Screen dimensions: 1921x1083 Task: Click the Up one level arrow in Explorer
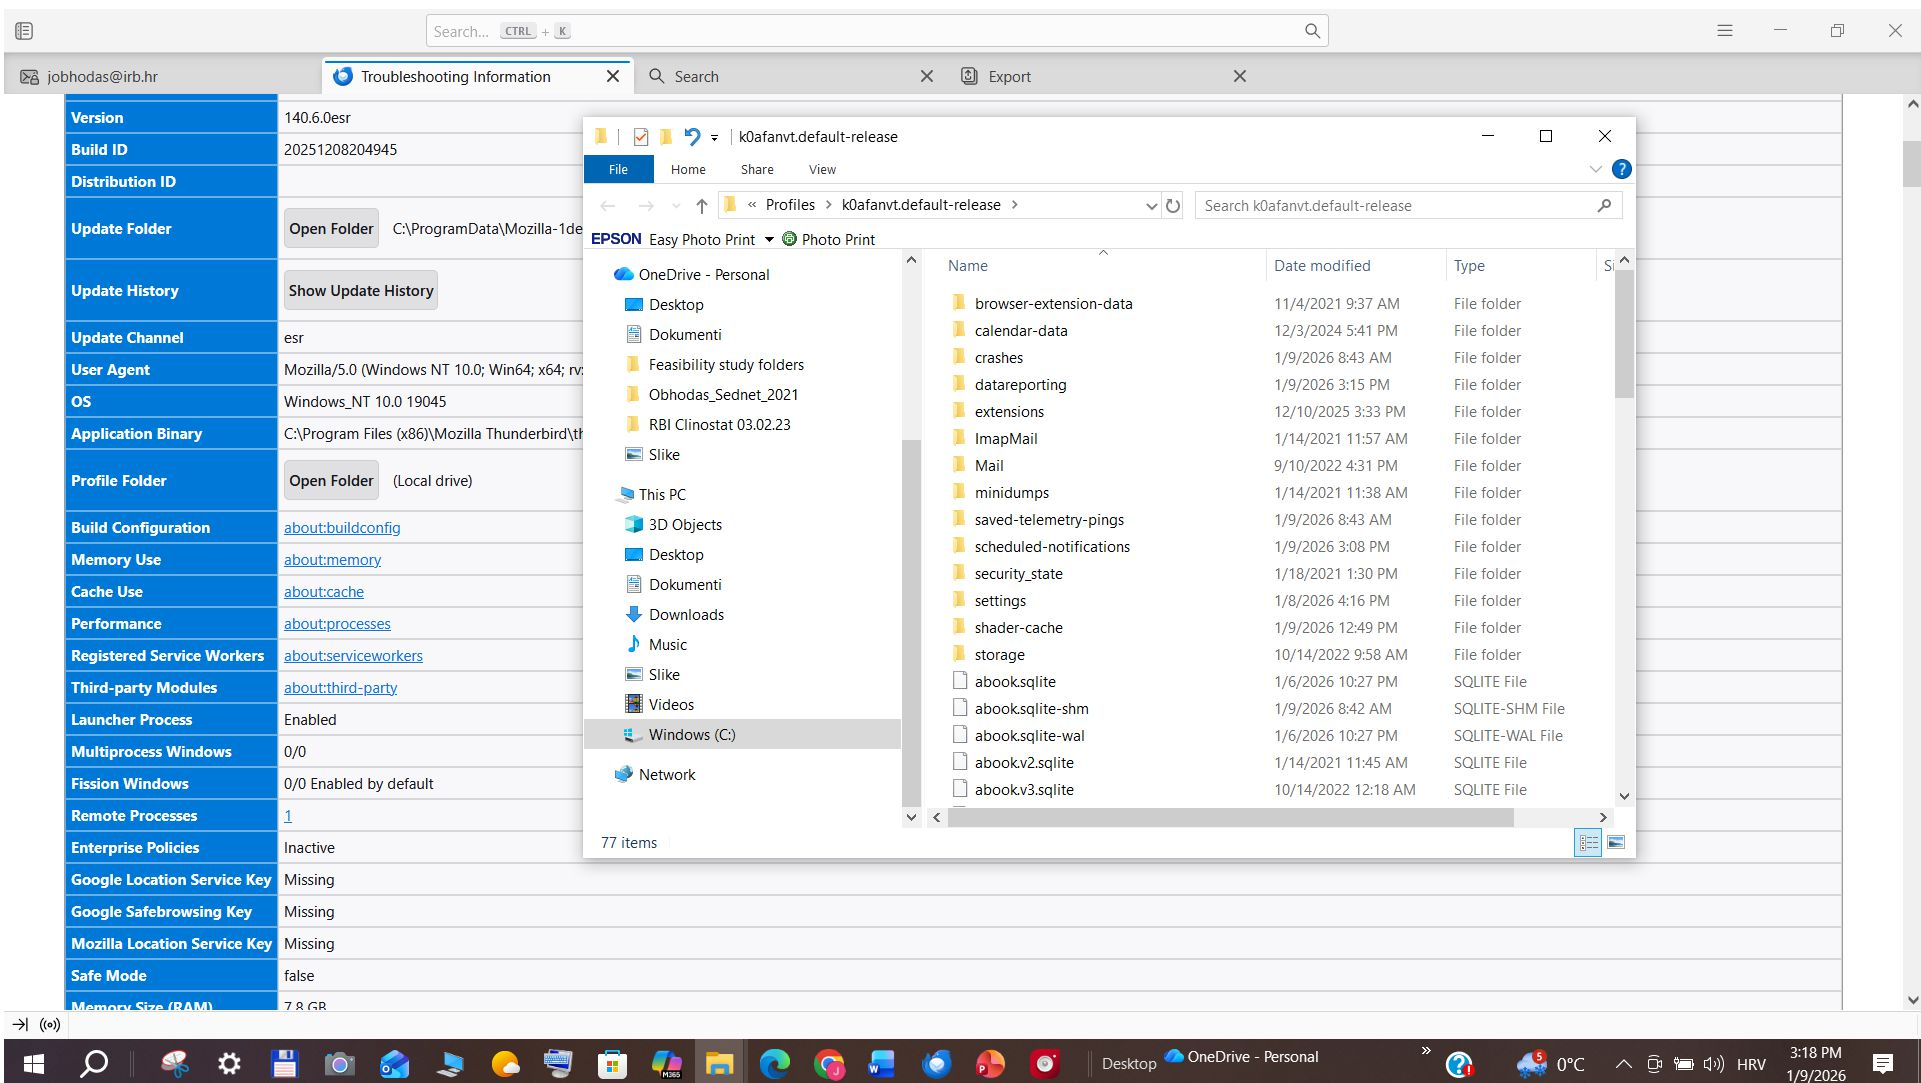[x=702, y=206]
